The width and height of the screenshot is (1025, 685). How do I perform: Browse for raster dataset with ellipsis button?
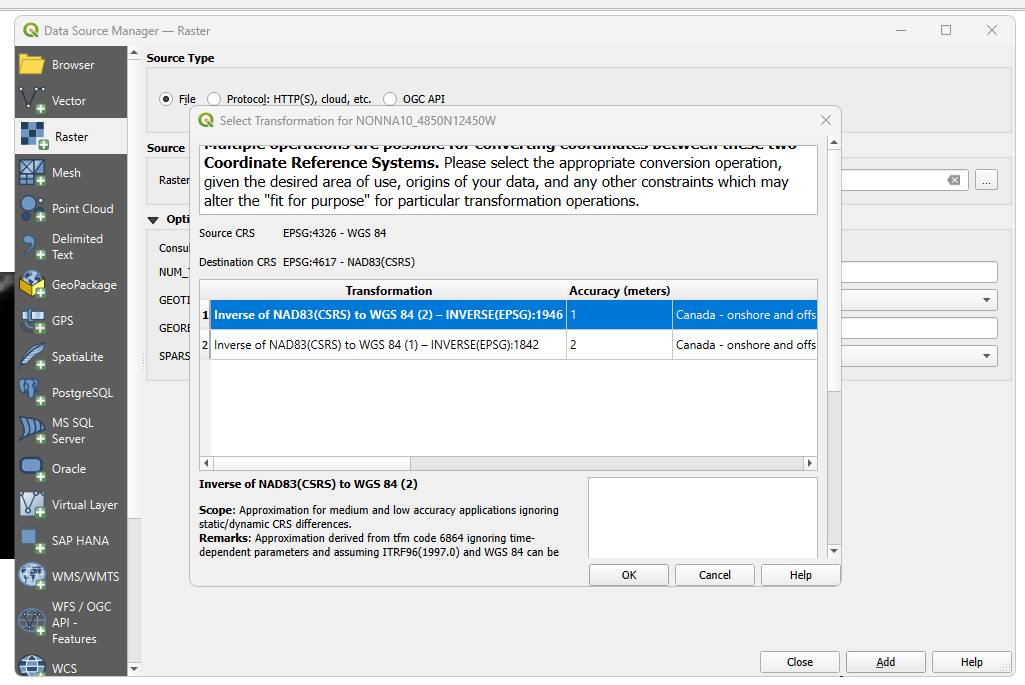pos(986,179)
